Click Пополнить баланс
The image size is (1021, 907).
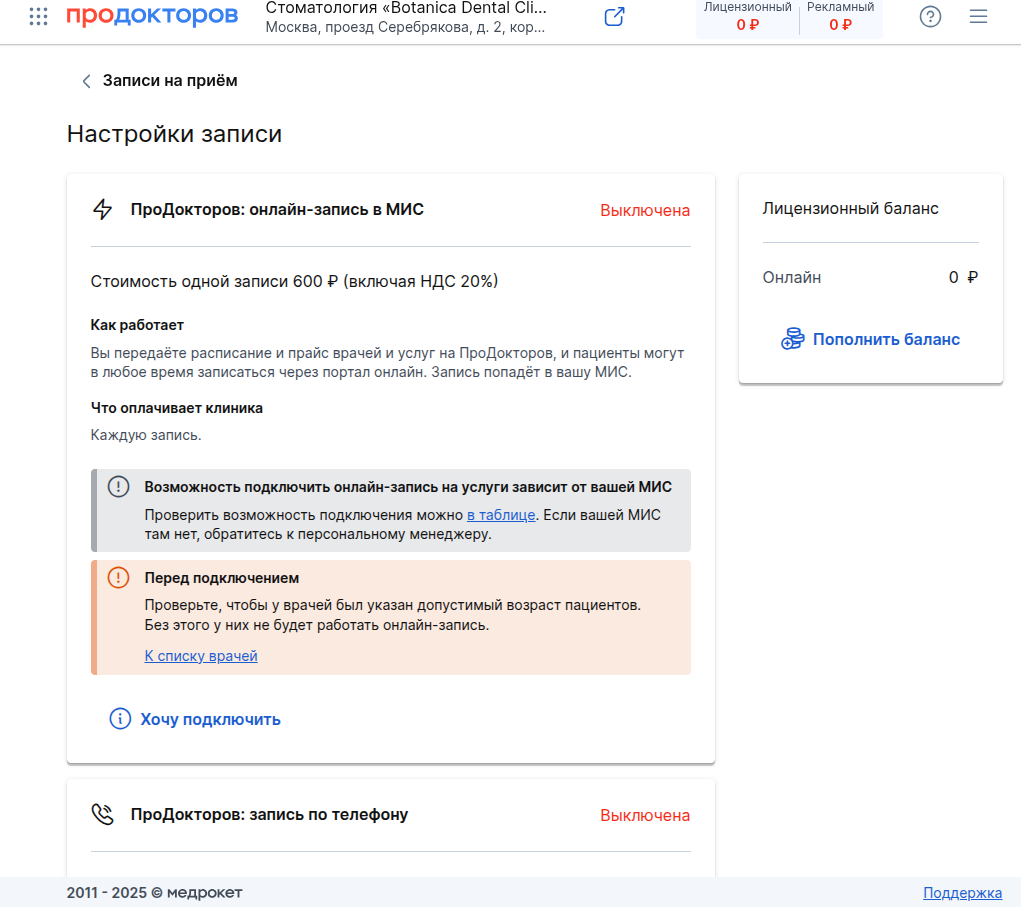coord(886,339)
